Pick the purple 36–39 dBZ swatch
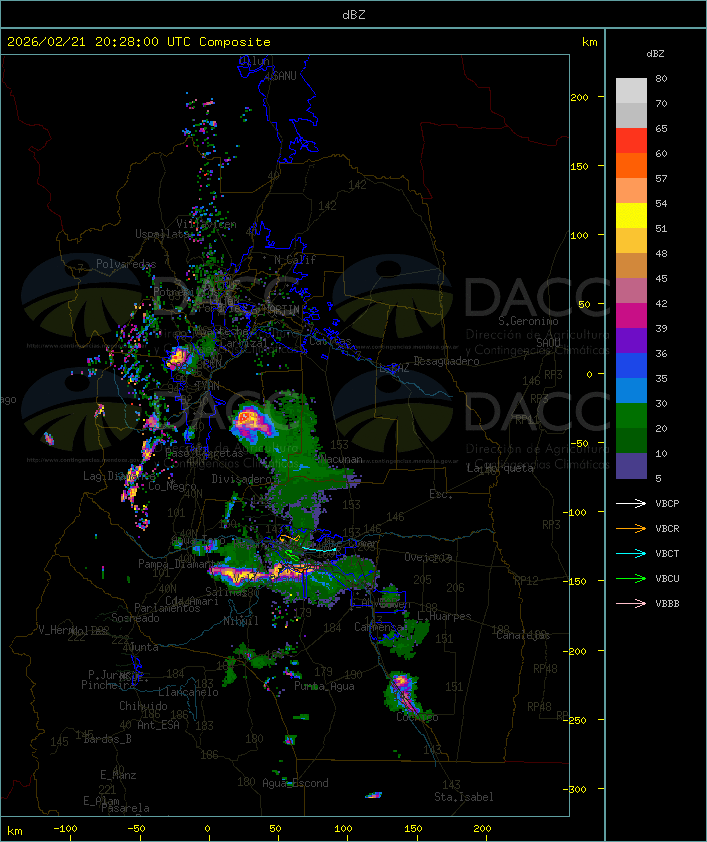The width and height of the screenshot is (707, 842). click(631, 340)
